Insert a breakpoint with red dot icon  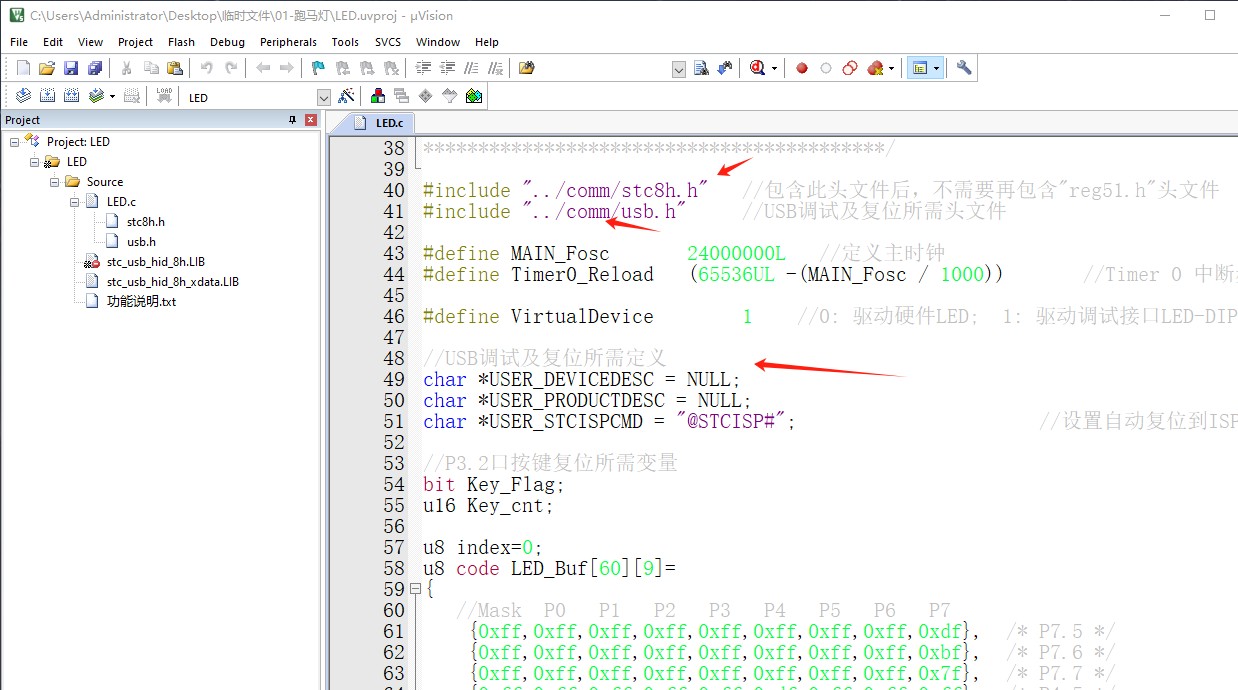click(802, 68)
